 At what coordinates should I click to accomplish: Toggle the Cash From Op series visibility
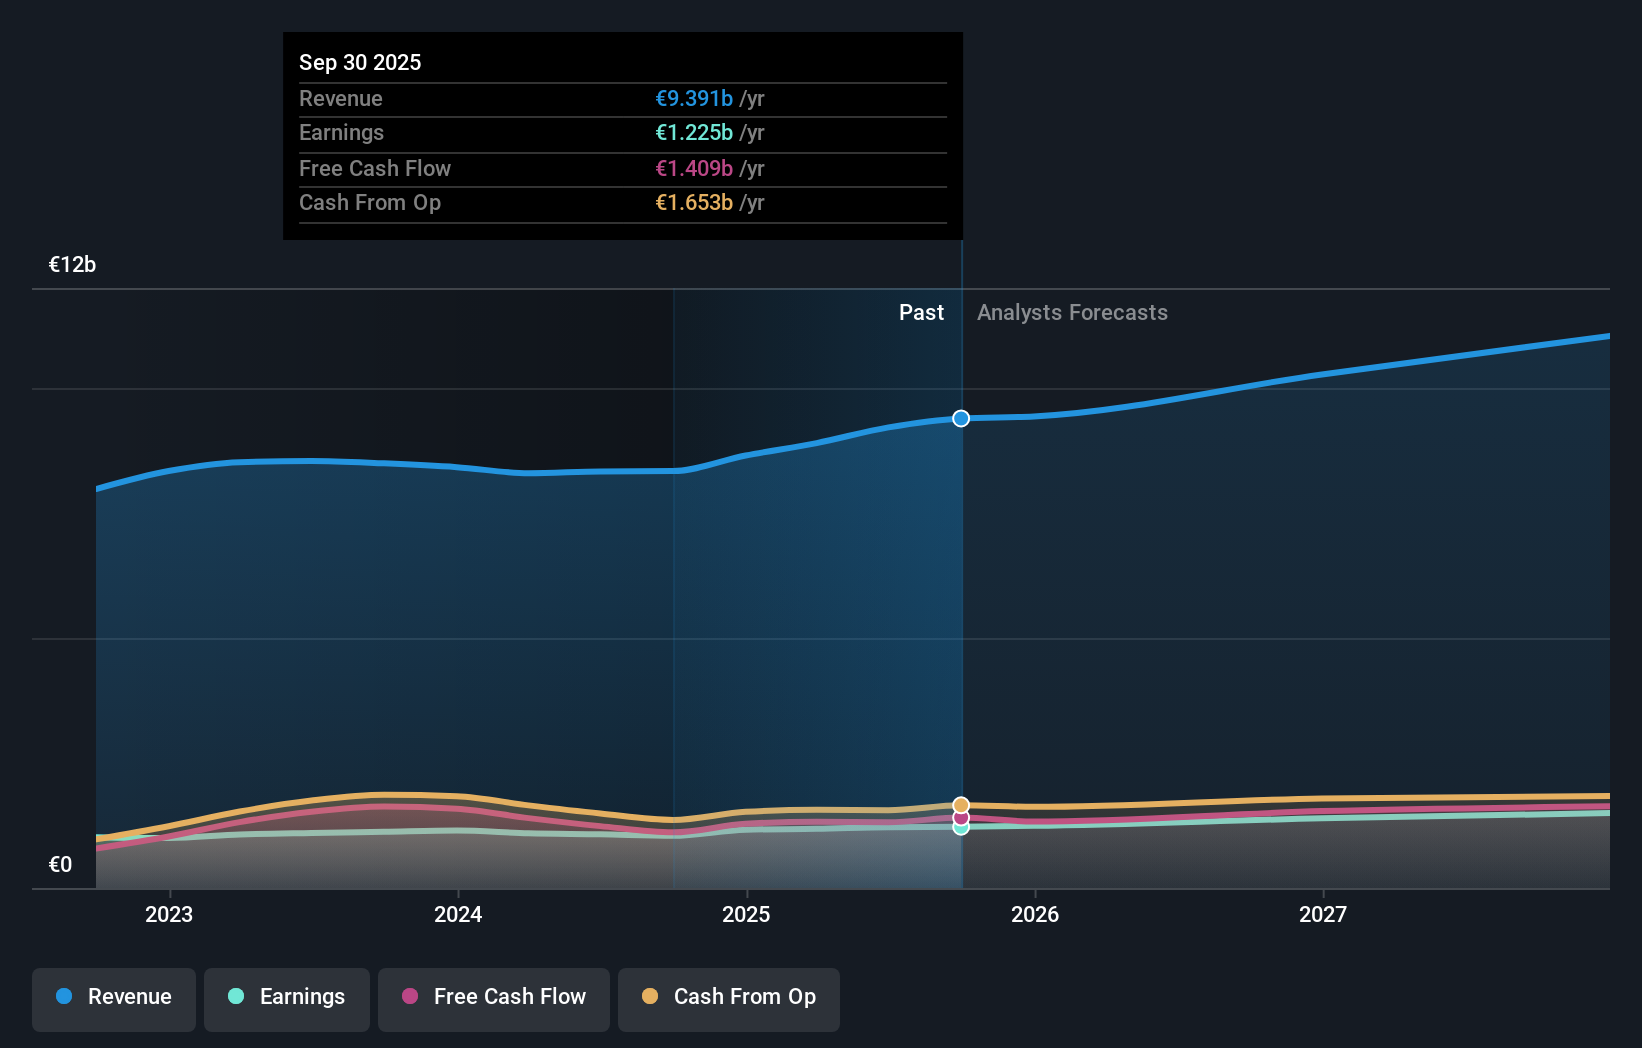pyautogui.click(x=729, y=999)
